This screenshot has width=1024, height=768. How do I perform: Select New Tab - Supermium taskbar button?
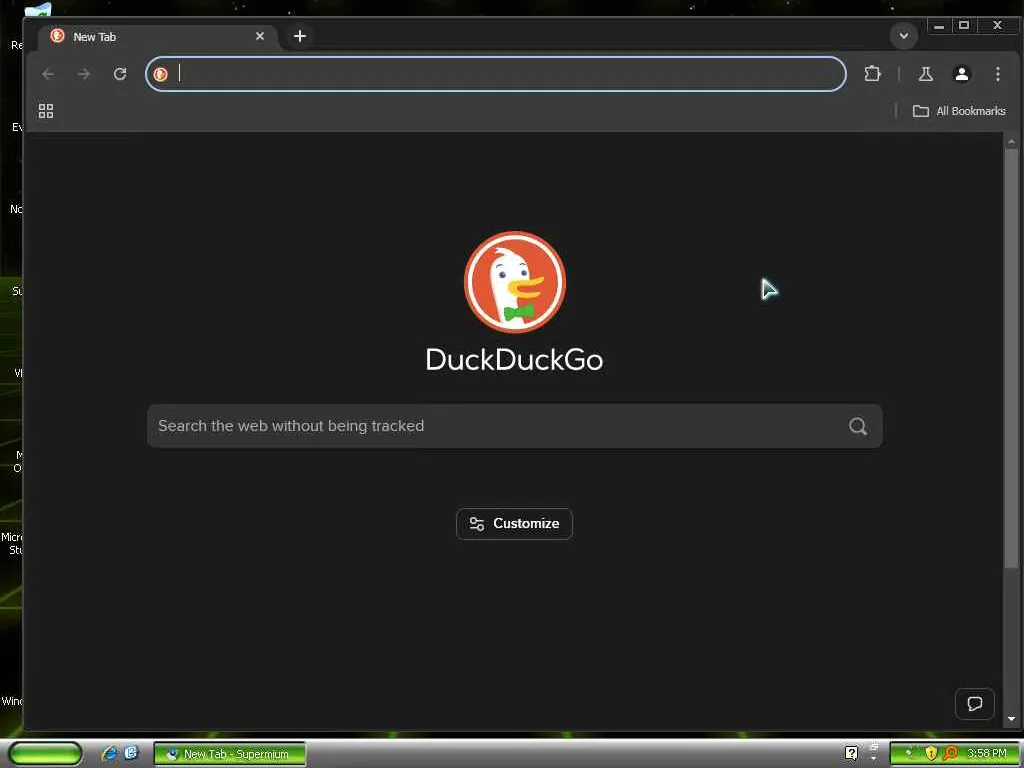229,754
